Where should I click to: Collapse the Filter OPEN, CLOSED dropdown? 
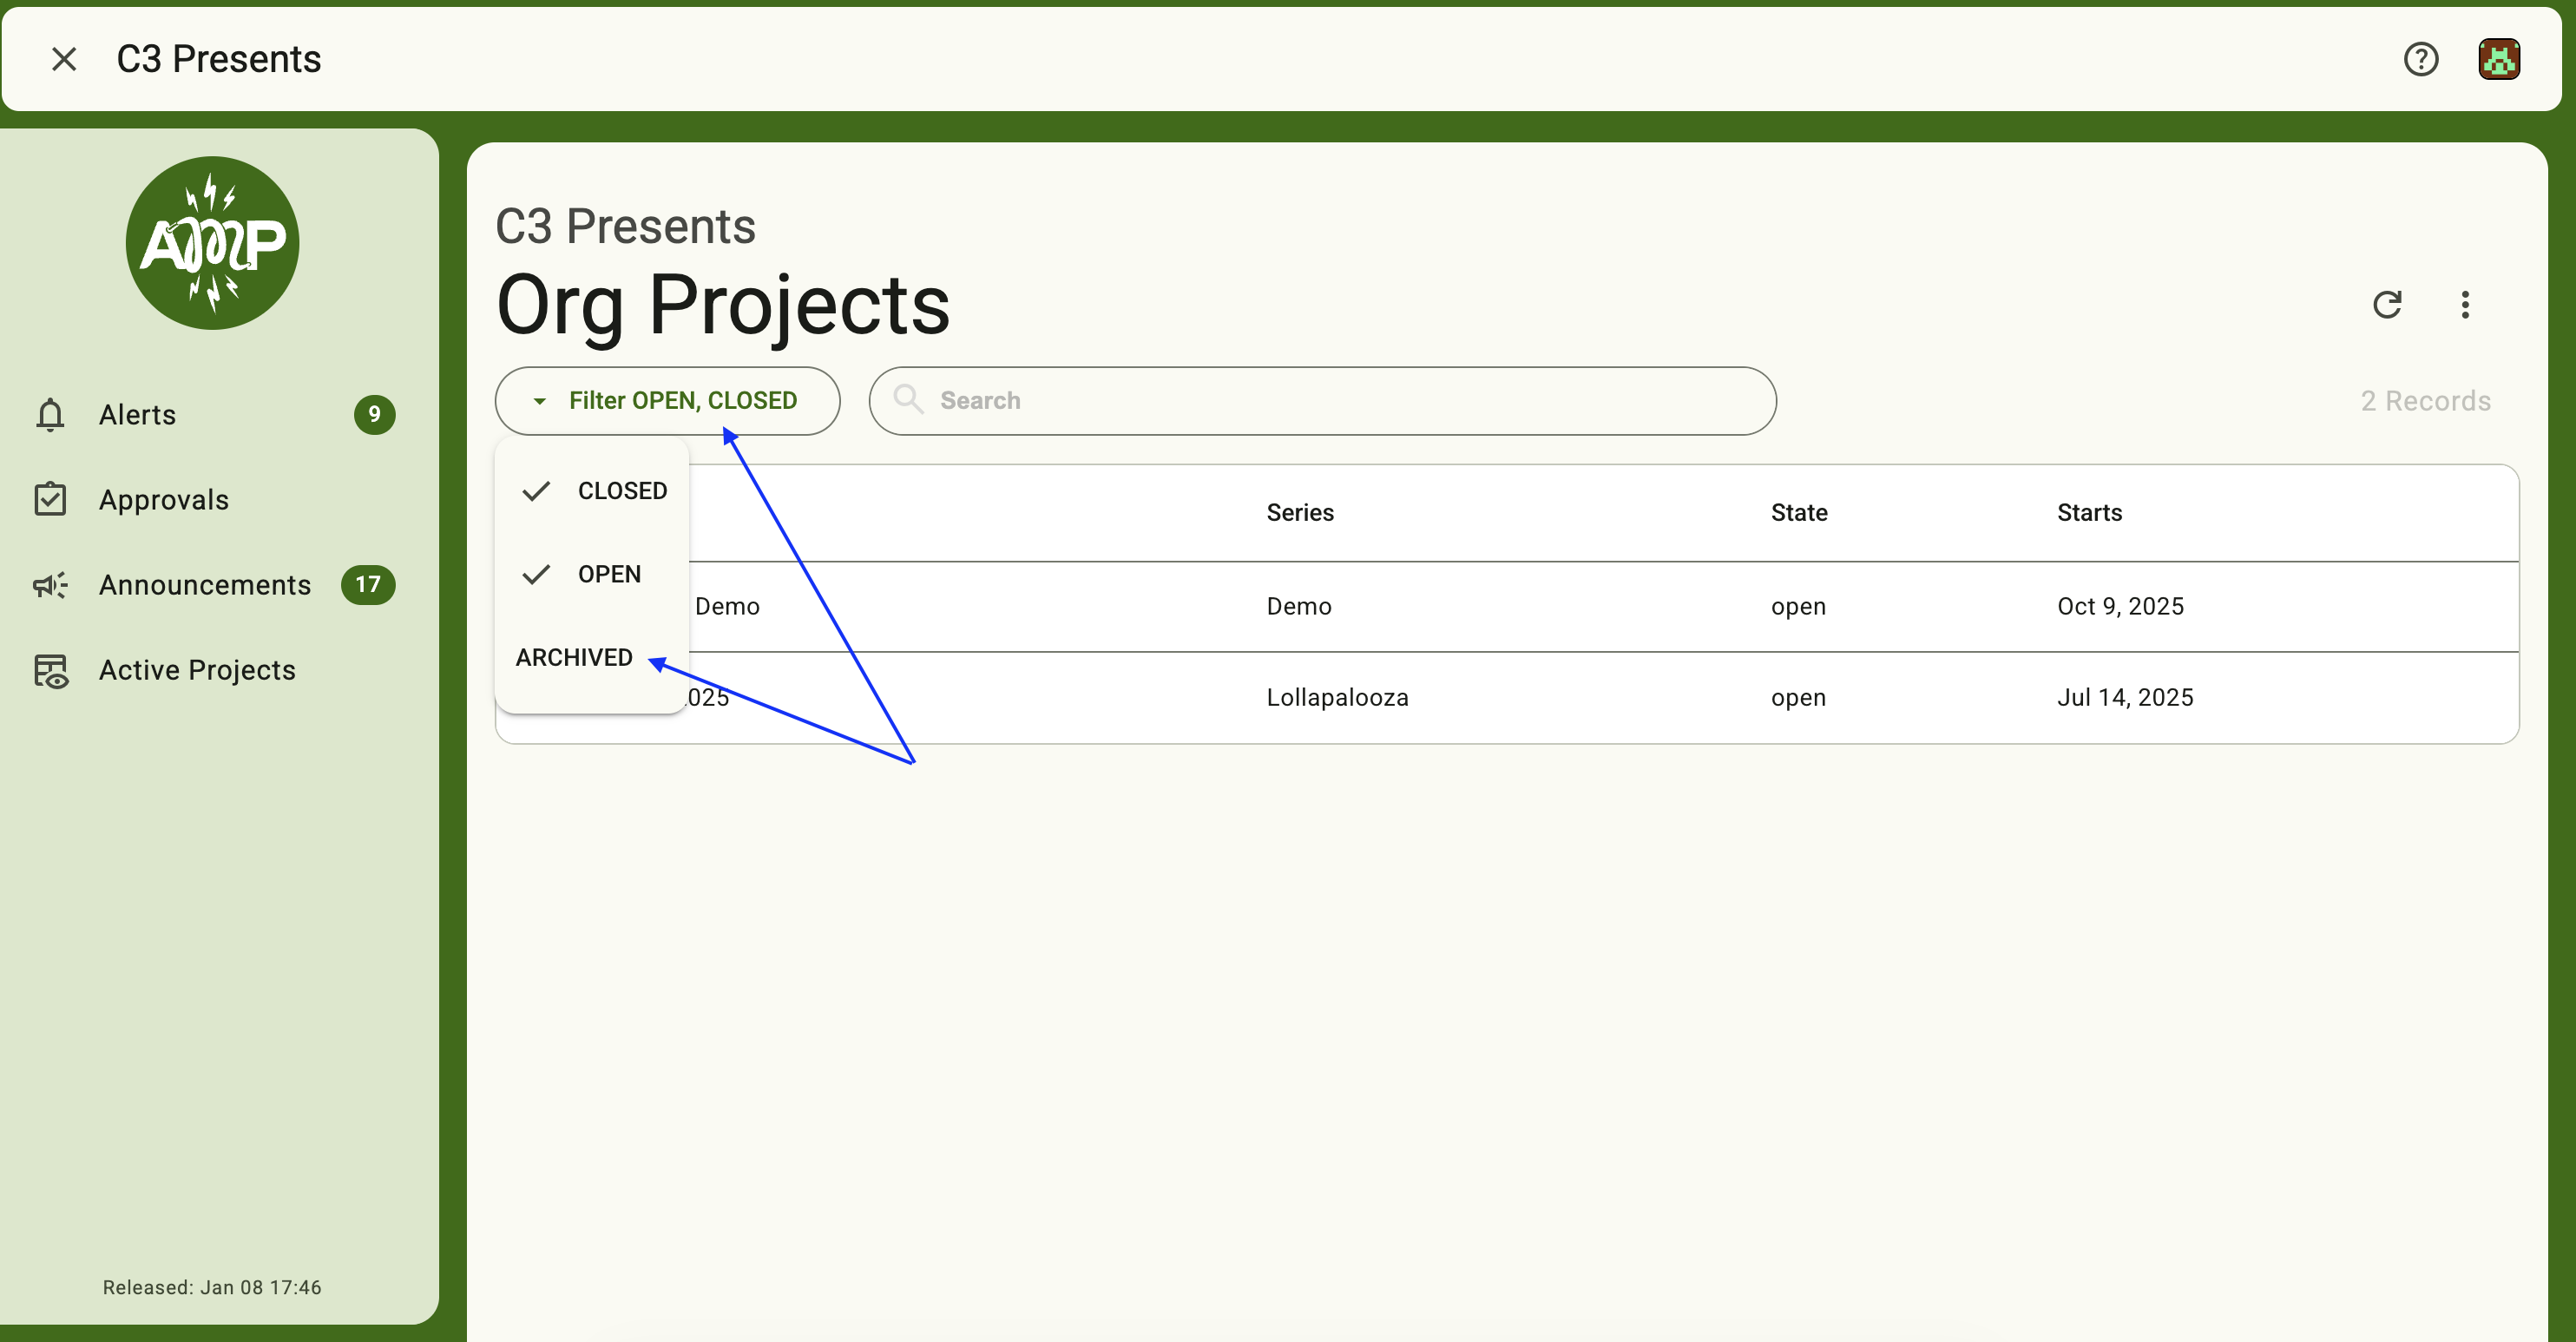pyautogui.click(x=667, y=400)
